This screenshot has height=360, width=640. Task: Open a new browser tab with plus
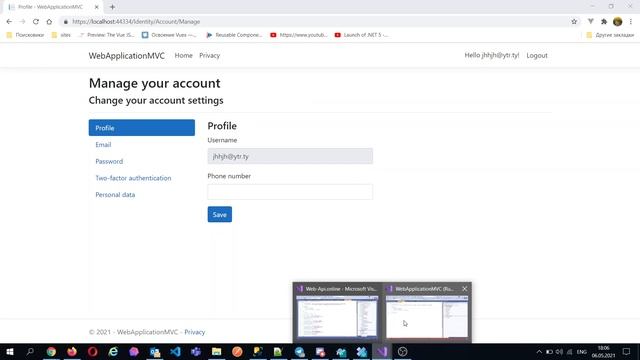112,7
